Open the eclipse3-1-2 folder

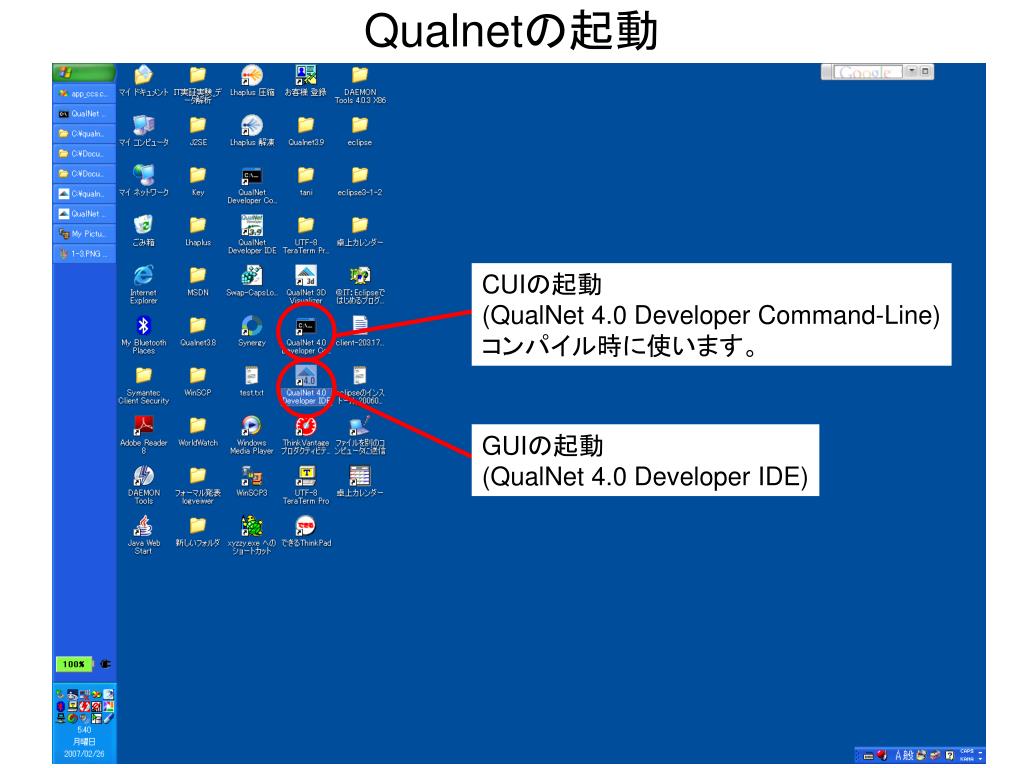(x=360, y=181)
